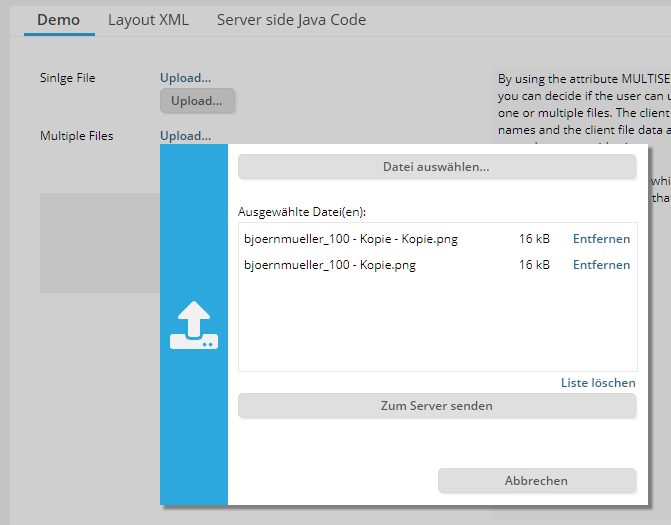Screen dimensions: 671x525
Task: Click the Sinlge File label
Action: [x=68, y=78]
